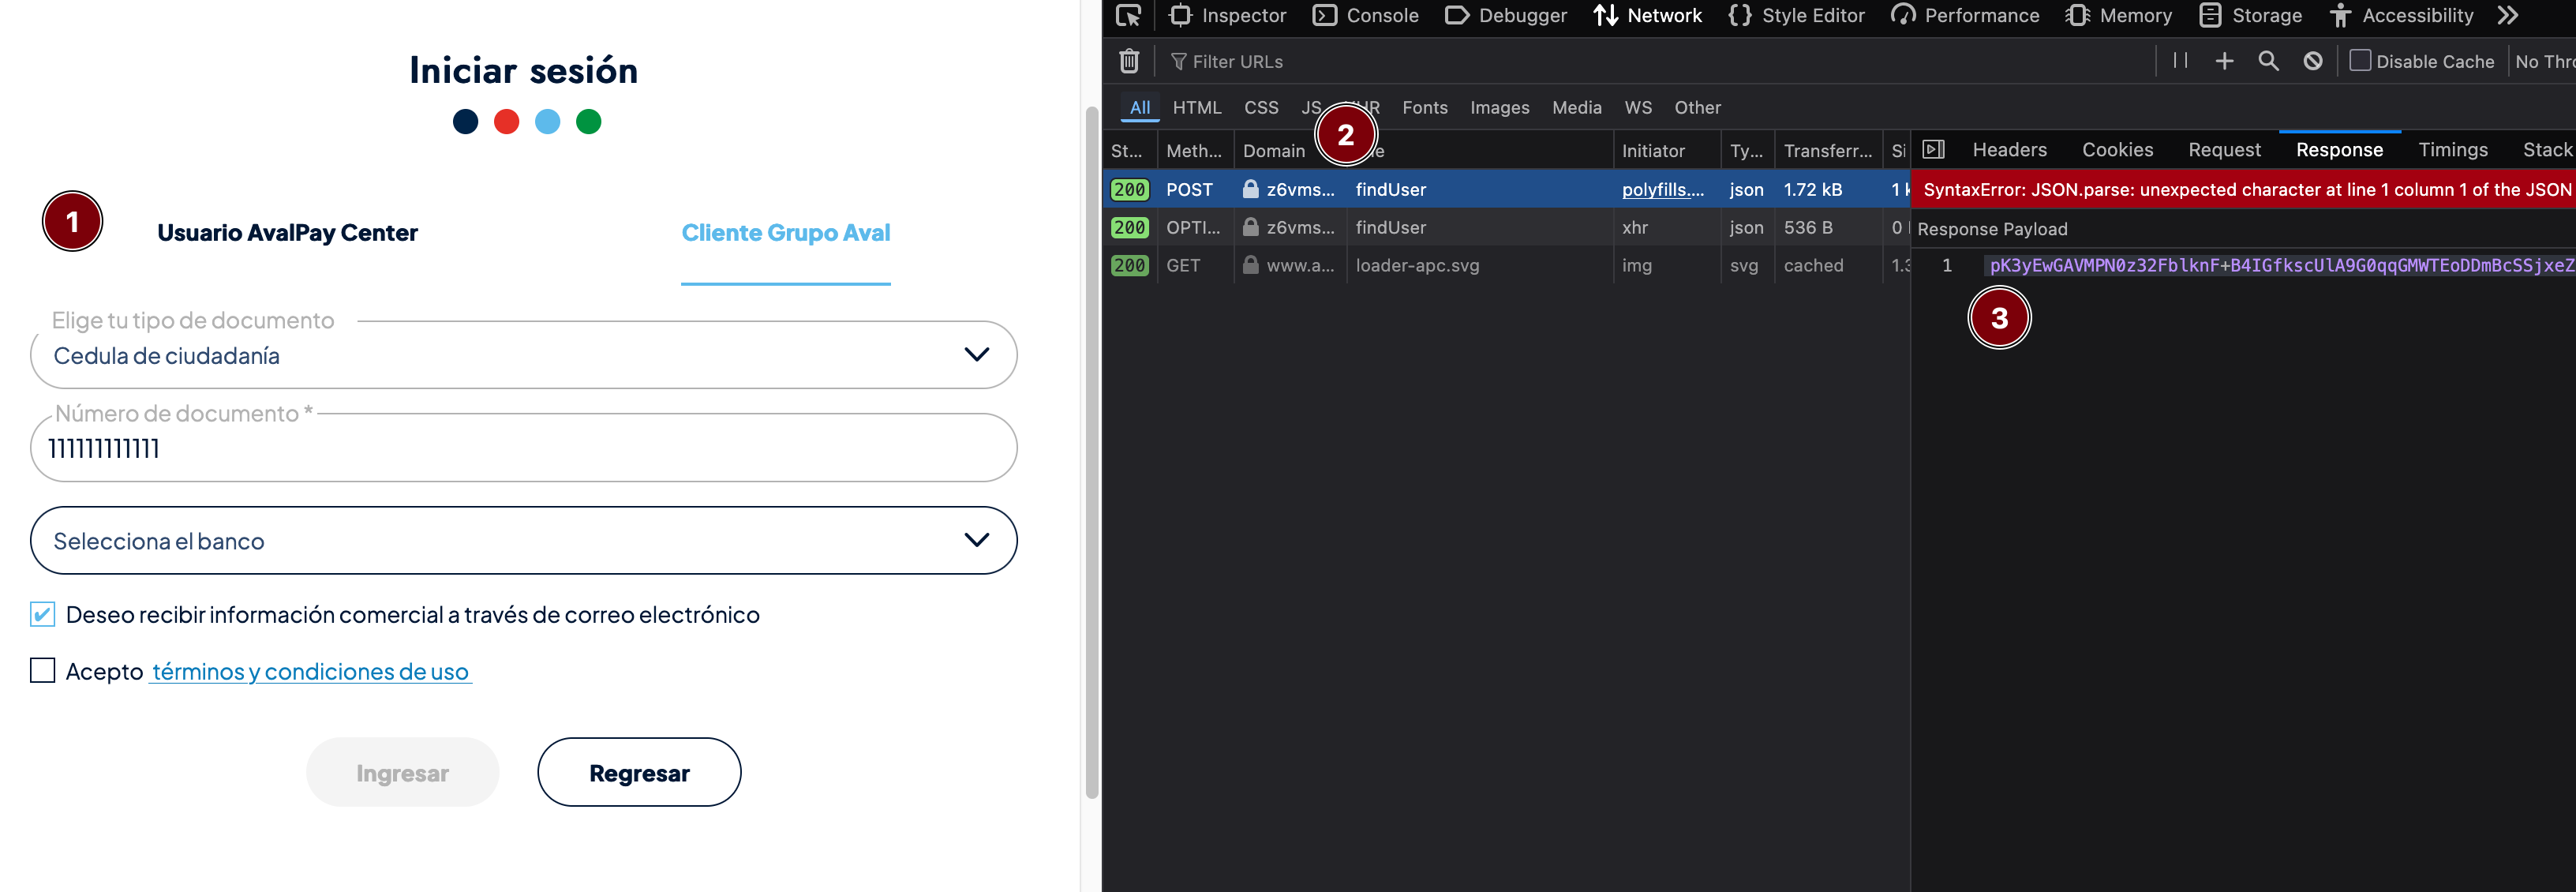Open the polyfills initiator link
Screen dimensions: 2576x892
point(1662,189)
